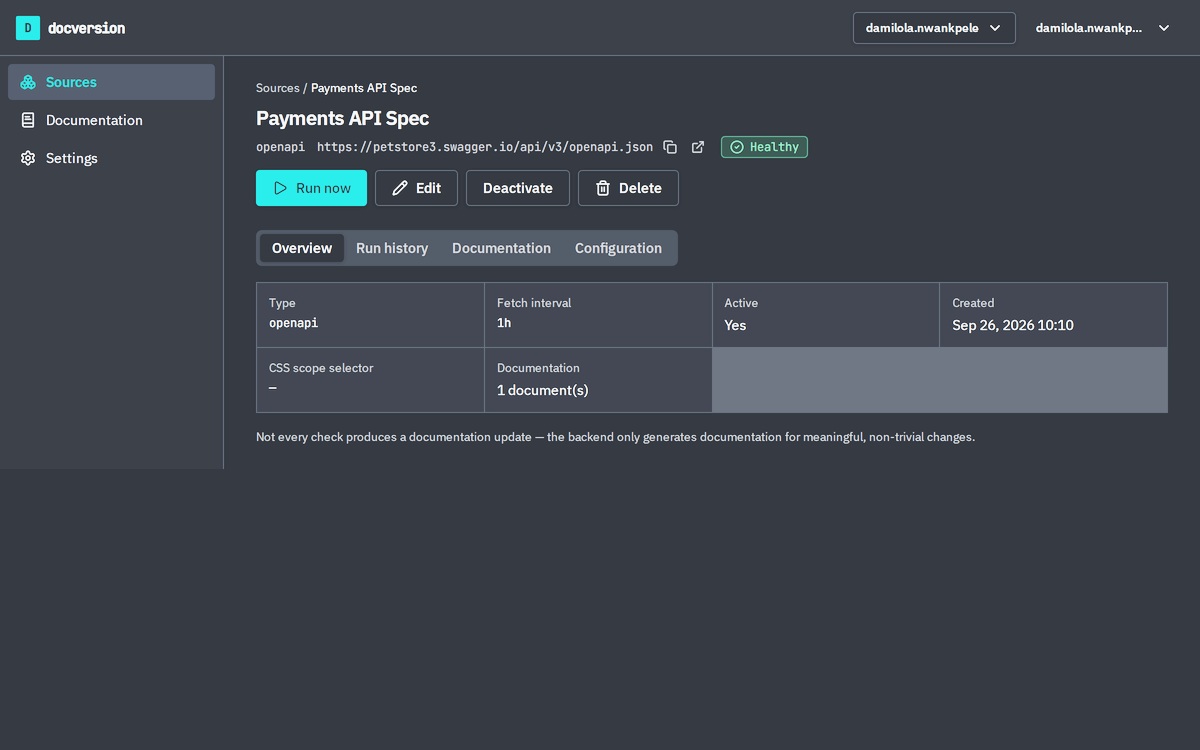Switch to the Run history tab

[x=392, y=248]
